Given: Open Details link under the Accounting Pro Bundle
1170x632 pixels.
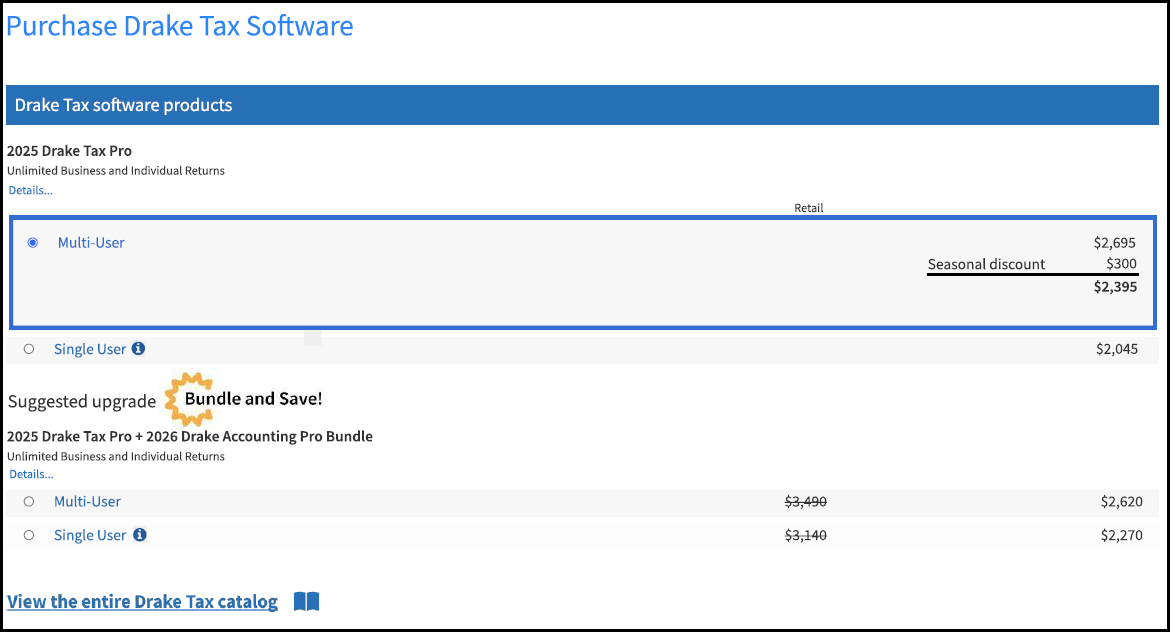Looking at the screenshot, I should click(x=31, y=474).
